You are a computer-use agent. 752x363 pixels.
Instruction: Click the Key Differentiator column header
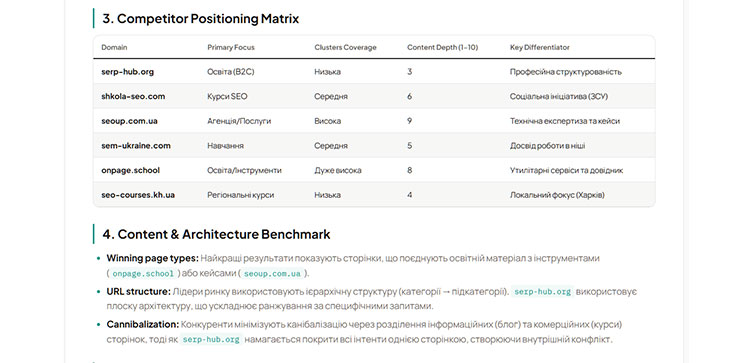(540, 47)
